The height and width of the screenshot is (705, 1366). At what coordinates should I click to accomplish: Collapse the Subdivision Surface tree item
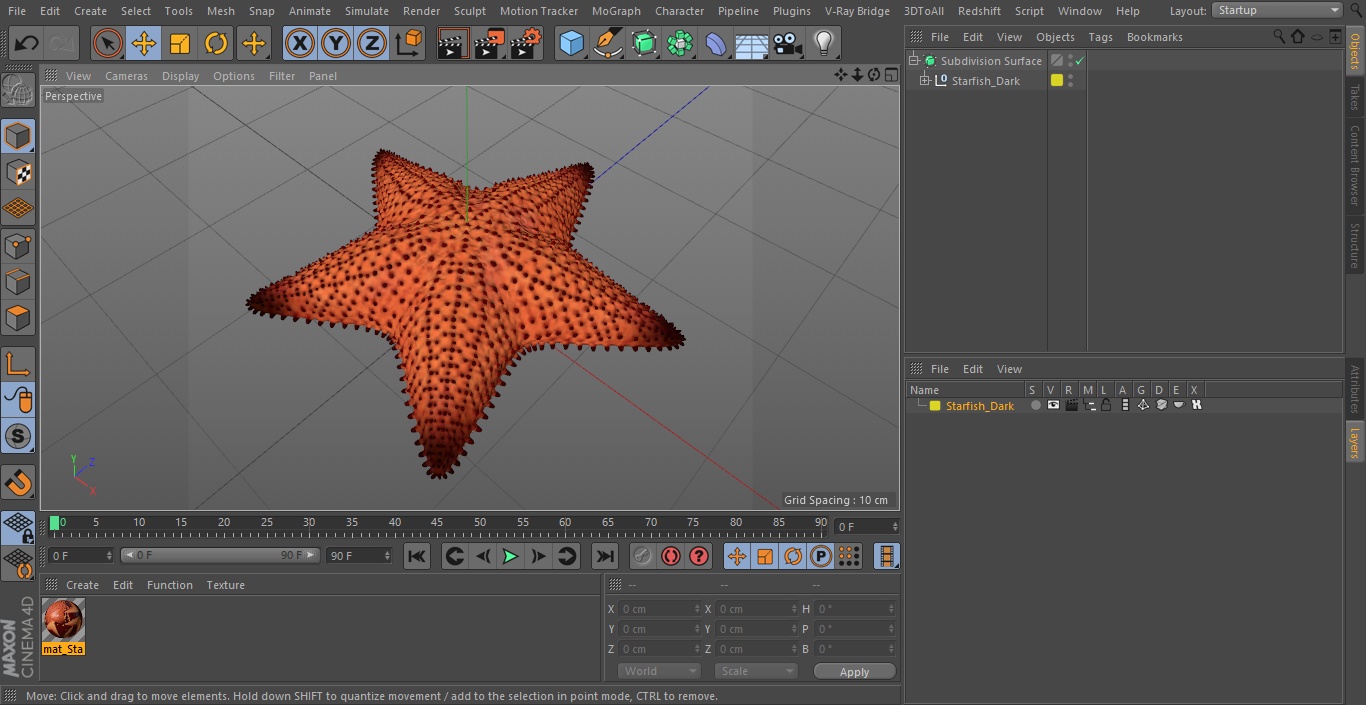913,61
